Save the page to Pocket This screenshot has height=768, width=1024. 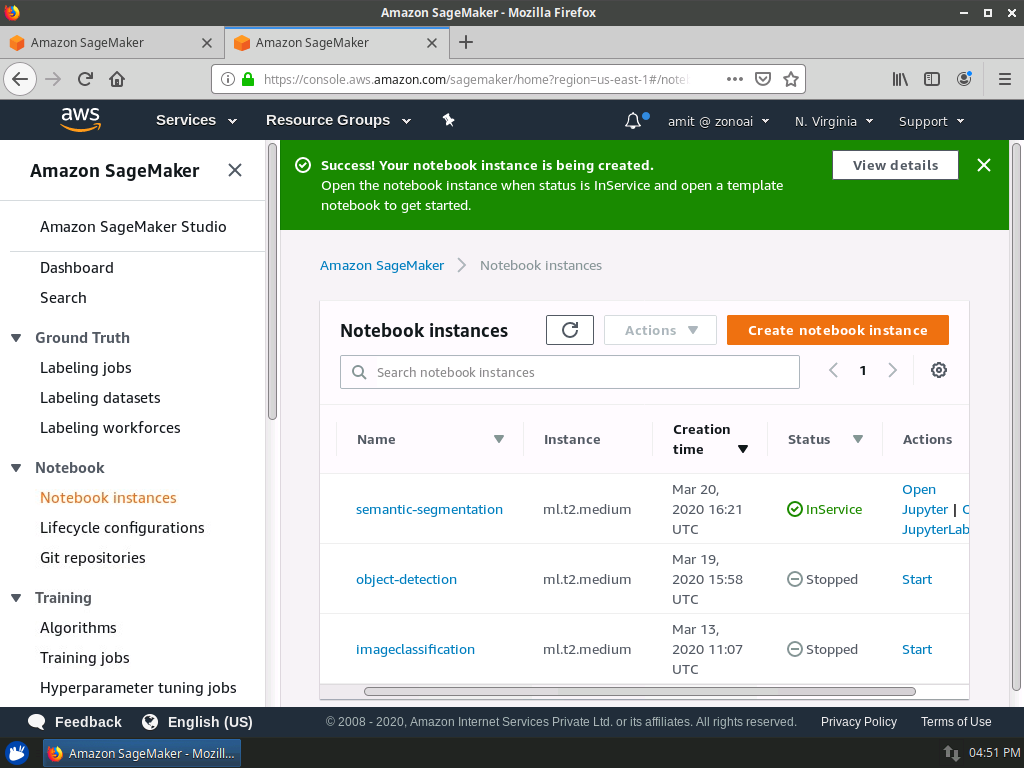pyautogui.click(x=762, y=79)
